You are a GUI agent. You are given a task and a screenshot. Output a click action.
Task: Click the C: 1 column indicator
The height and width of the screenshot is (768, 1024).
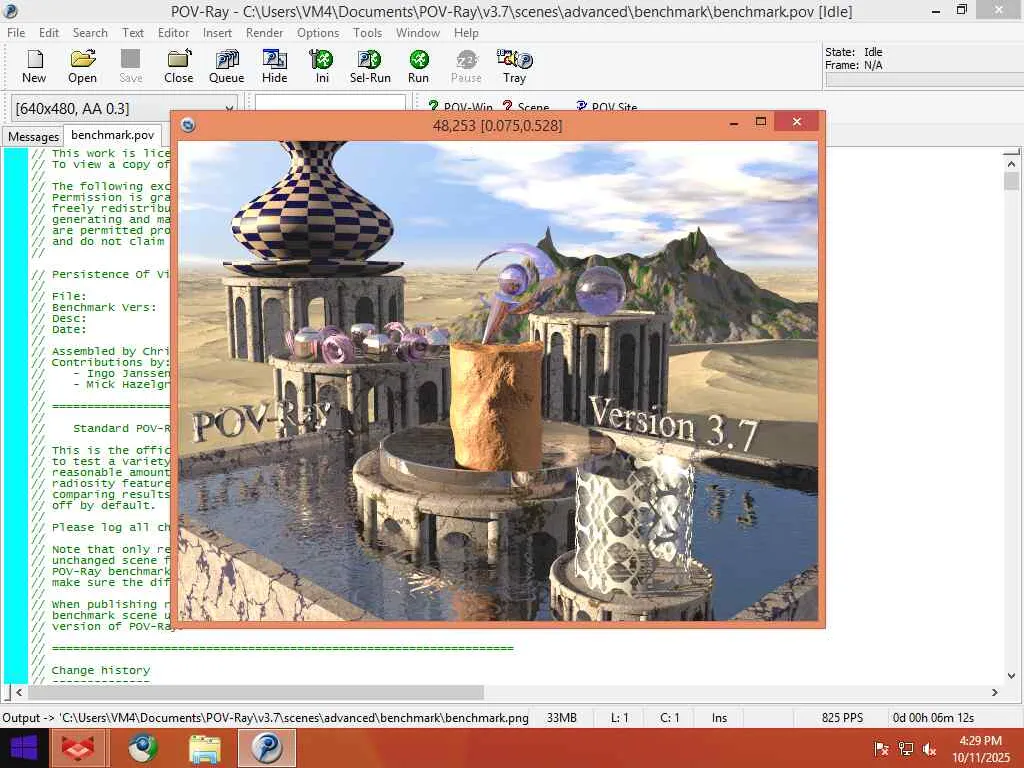pos(669,718)
